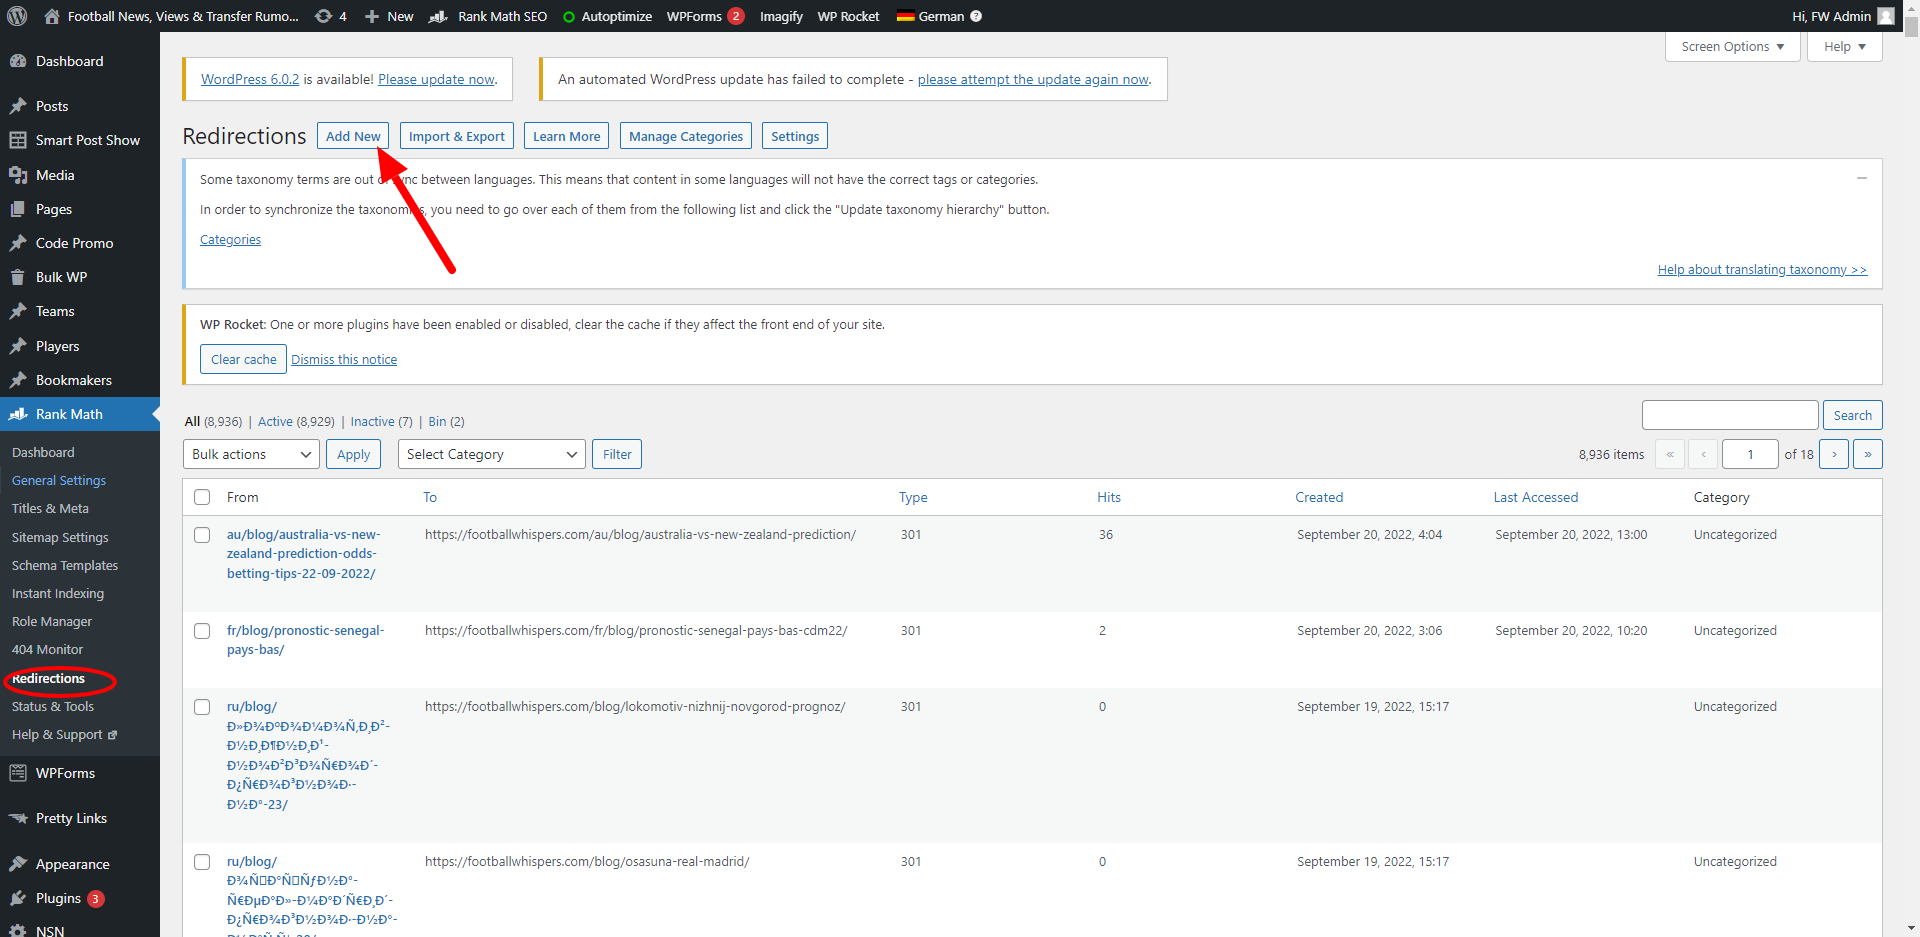The width and height of the screenshot is (1920, 937).
Task: Collapse the taxonomy sync notice
Action: tap(1861, 178)
